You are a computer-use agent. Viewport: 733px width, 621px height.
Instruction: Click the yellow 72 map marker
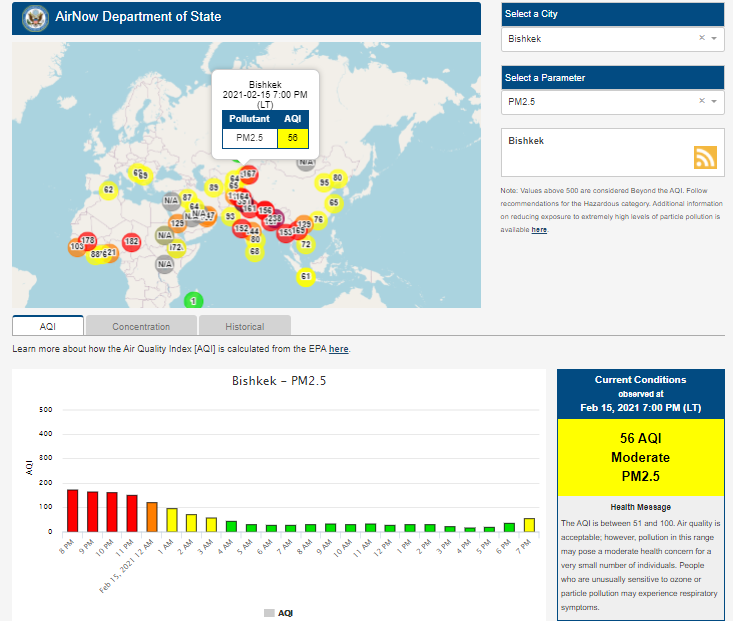pos(306,244)
